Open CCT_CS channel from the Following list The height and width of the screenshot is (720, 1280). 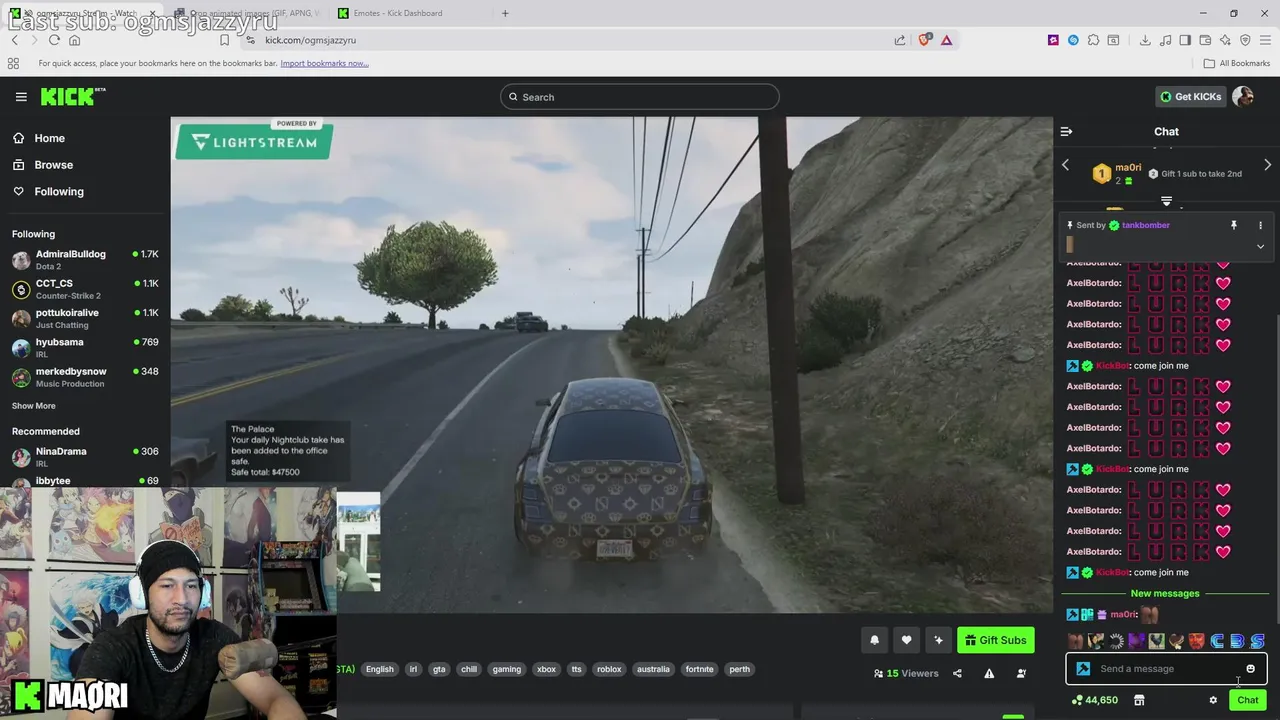tap(85, 289)
